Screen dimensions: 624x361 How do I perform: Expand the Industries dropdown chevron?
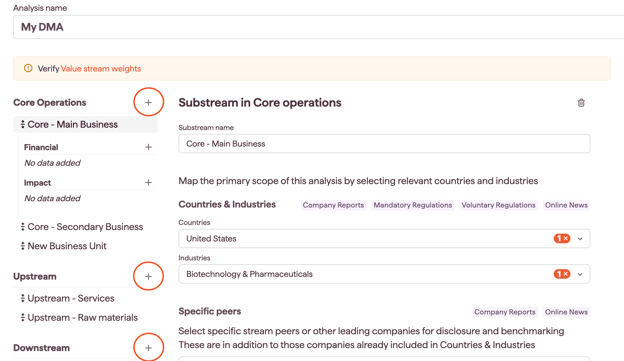point(580,274)
